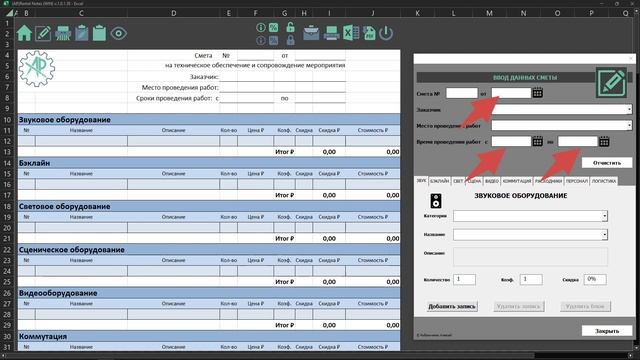Export using the PDF file icon
The width and height of the screenshot is (640, 360).
click(369, 33)
